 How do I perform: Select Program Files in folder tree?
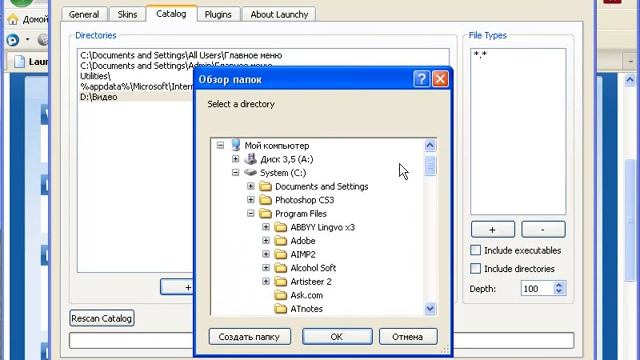click(x=301, y=213)
